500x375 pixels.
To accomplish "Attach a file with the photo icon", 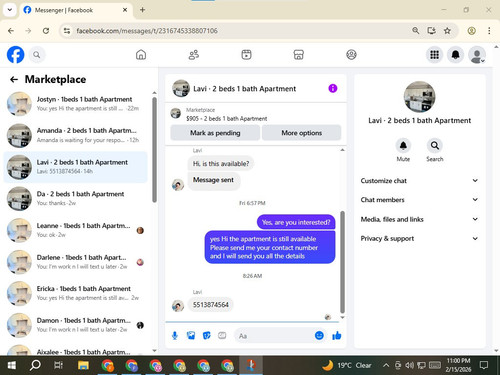I will [x=191, y=336].
